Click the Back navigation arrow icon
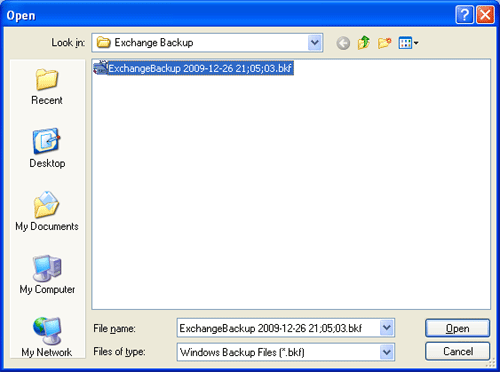This screenshot has height=372, width=500. point(343,43)
